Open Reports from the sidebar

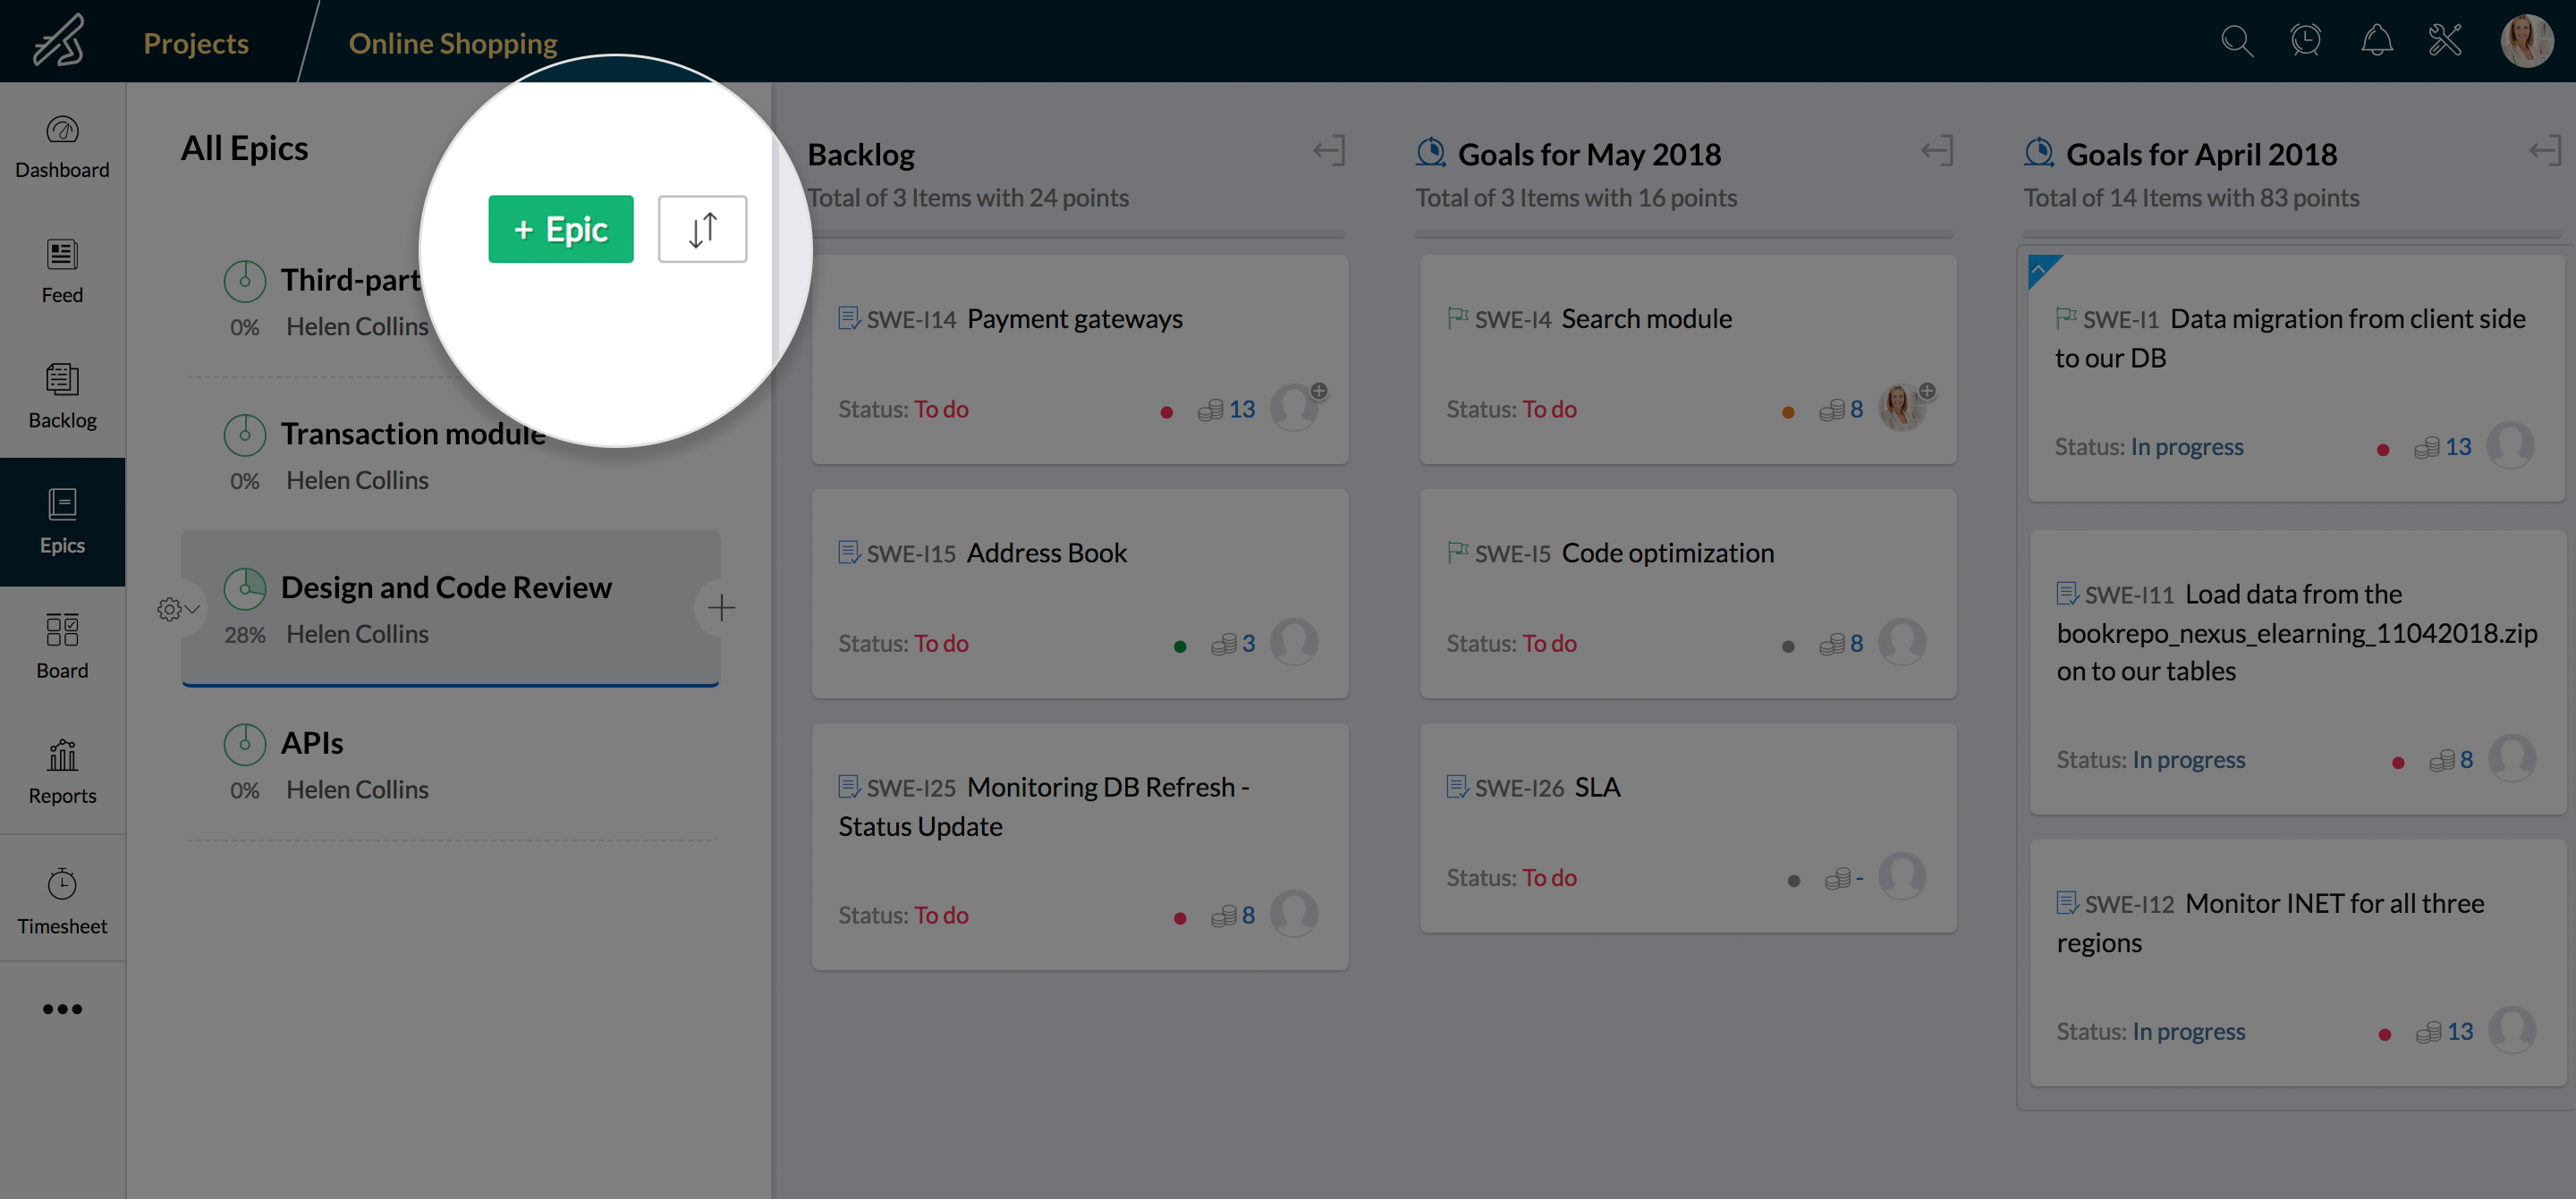point(62,771)
